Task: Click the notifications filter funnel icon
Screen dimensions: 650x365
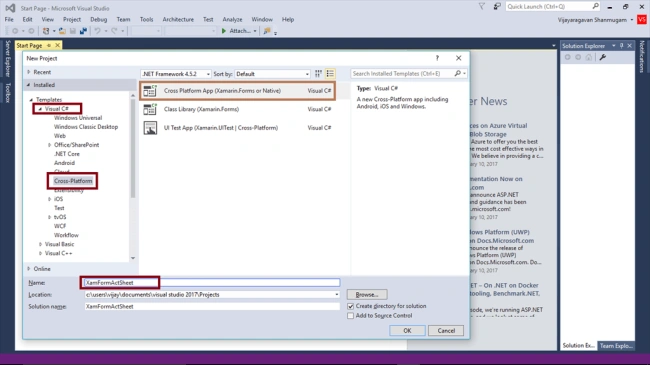Action: point(481,7)
